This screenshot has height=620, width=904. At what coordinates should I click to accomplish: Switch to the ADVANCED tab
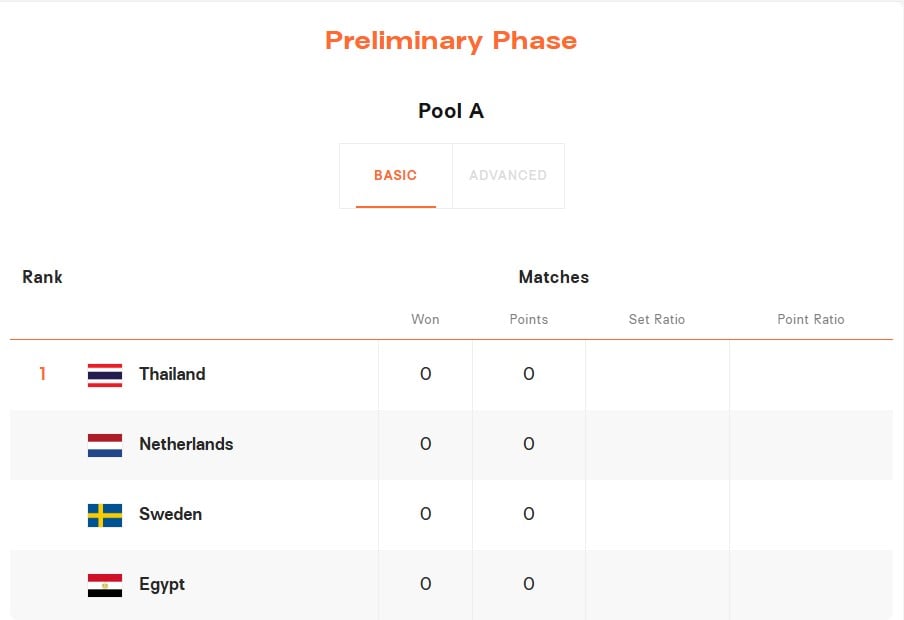tap(508, 175)
